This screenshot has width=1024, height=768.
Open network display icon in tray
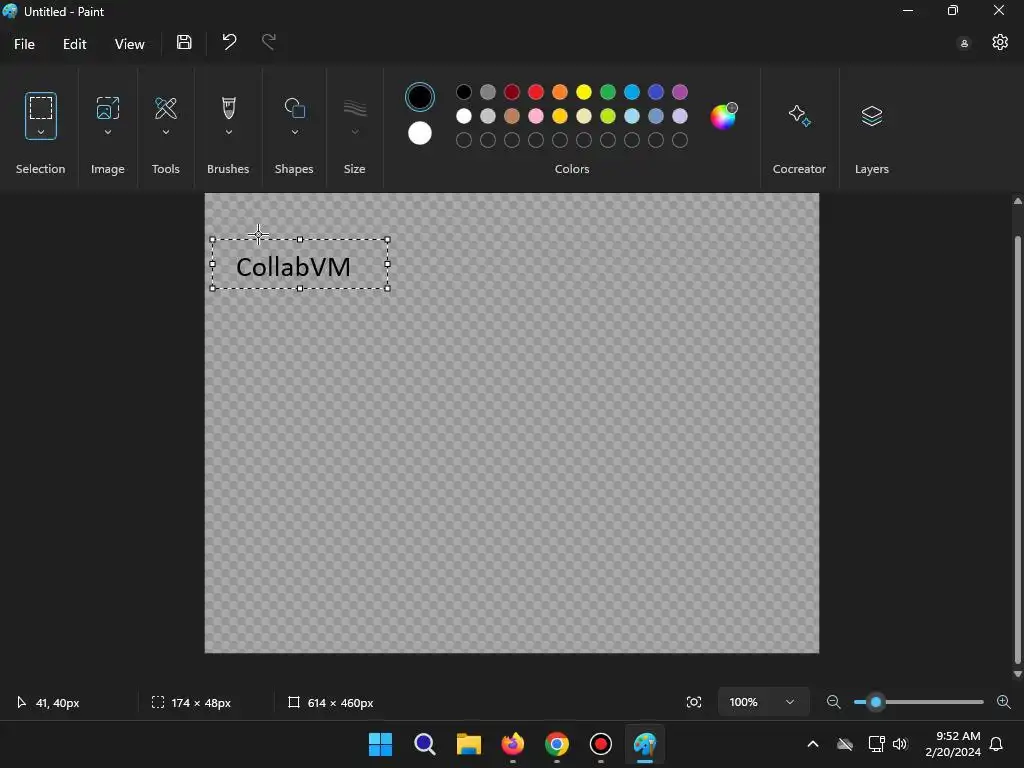point(876,744)
